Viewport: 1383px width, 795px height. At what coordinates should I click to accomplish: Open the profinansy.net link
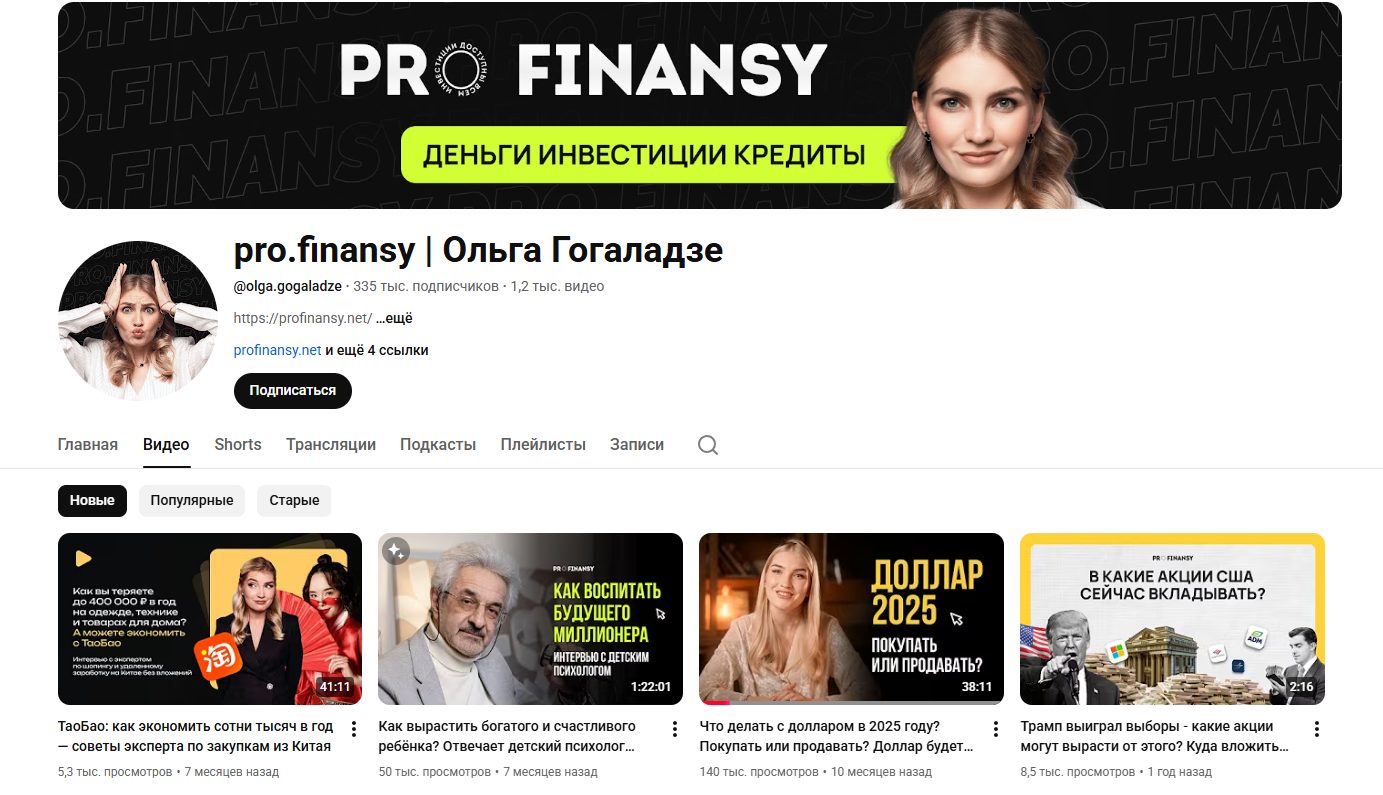tap(277, 350)
